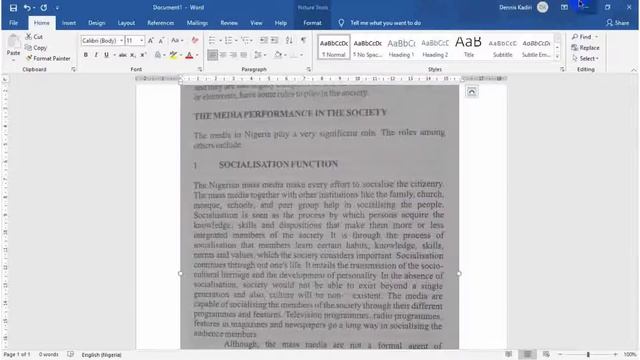Toggle underline formatting
The image size is (640, 360).
pyautogui.click(x=107, y=55)
